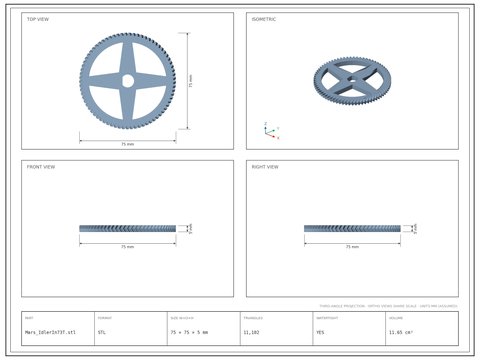
Task: Click the green Y axis arrow
Action: (270, 131)
